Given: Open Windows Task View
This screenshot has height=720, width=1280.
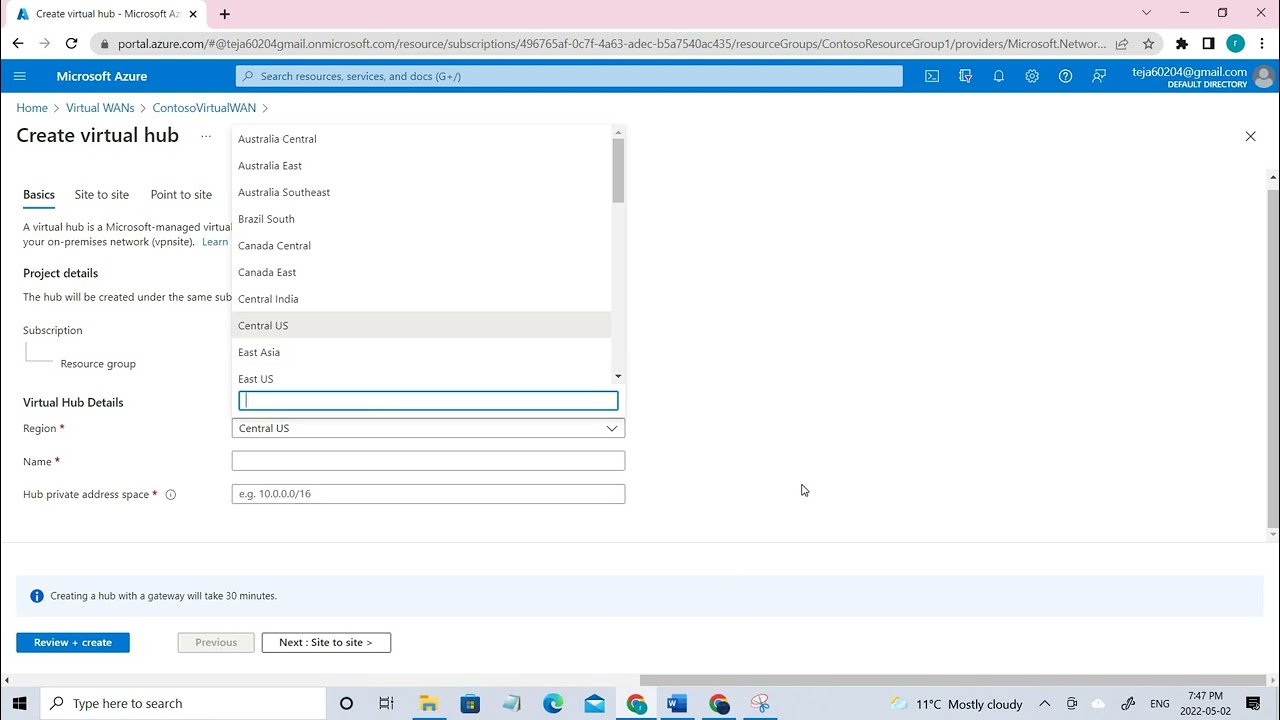Looking at the screenshot, I should click(x=386, y=703).
